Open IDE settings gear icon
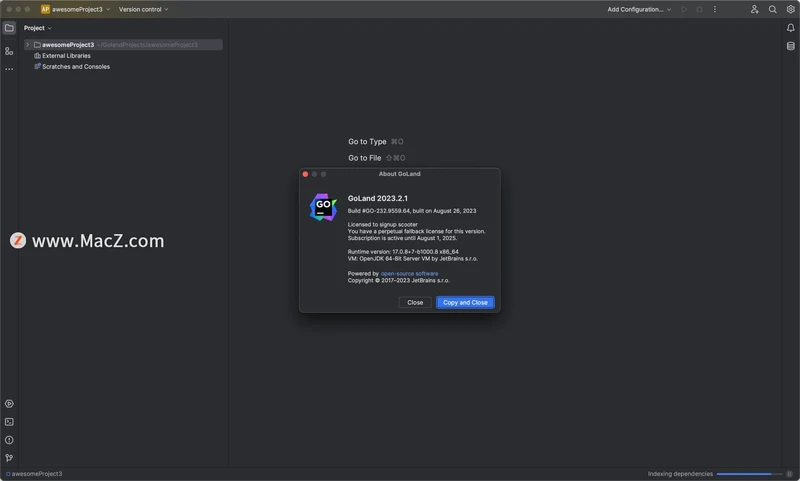 (x=790, y=9)
